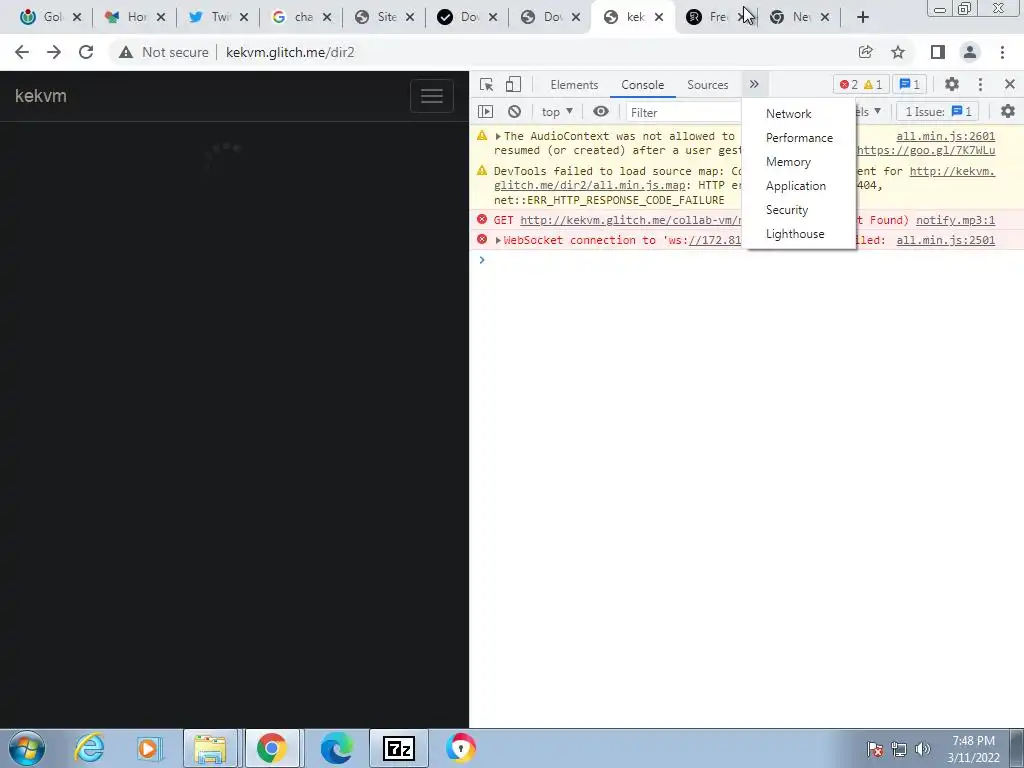Image resolution: width=1024 pixels, height=768 pixels.
Task: Choose Security from the overflow menu
Action: tap(787, 210)
